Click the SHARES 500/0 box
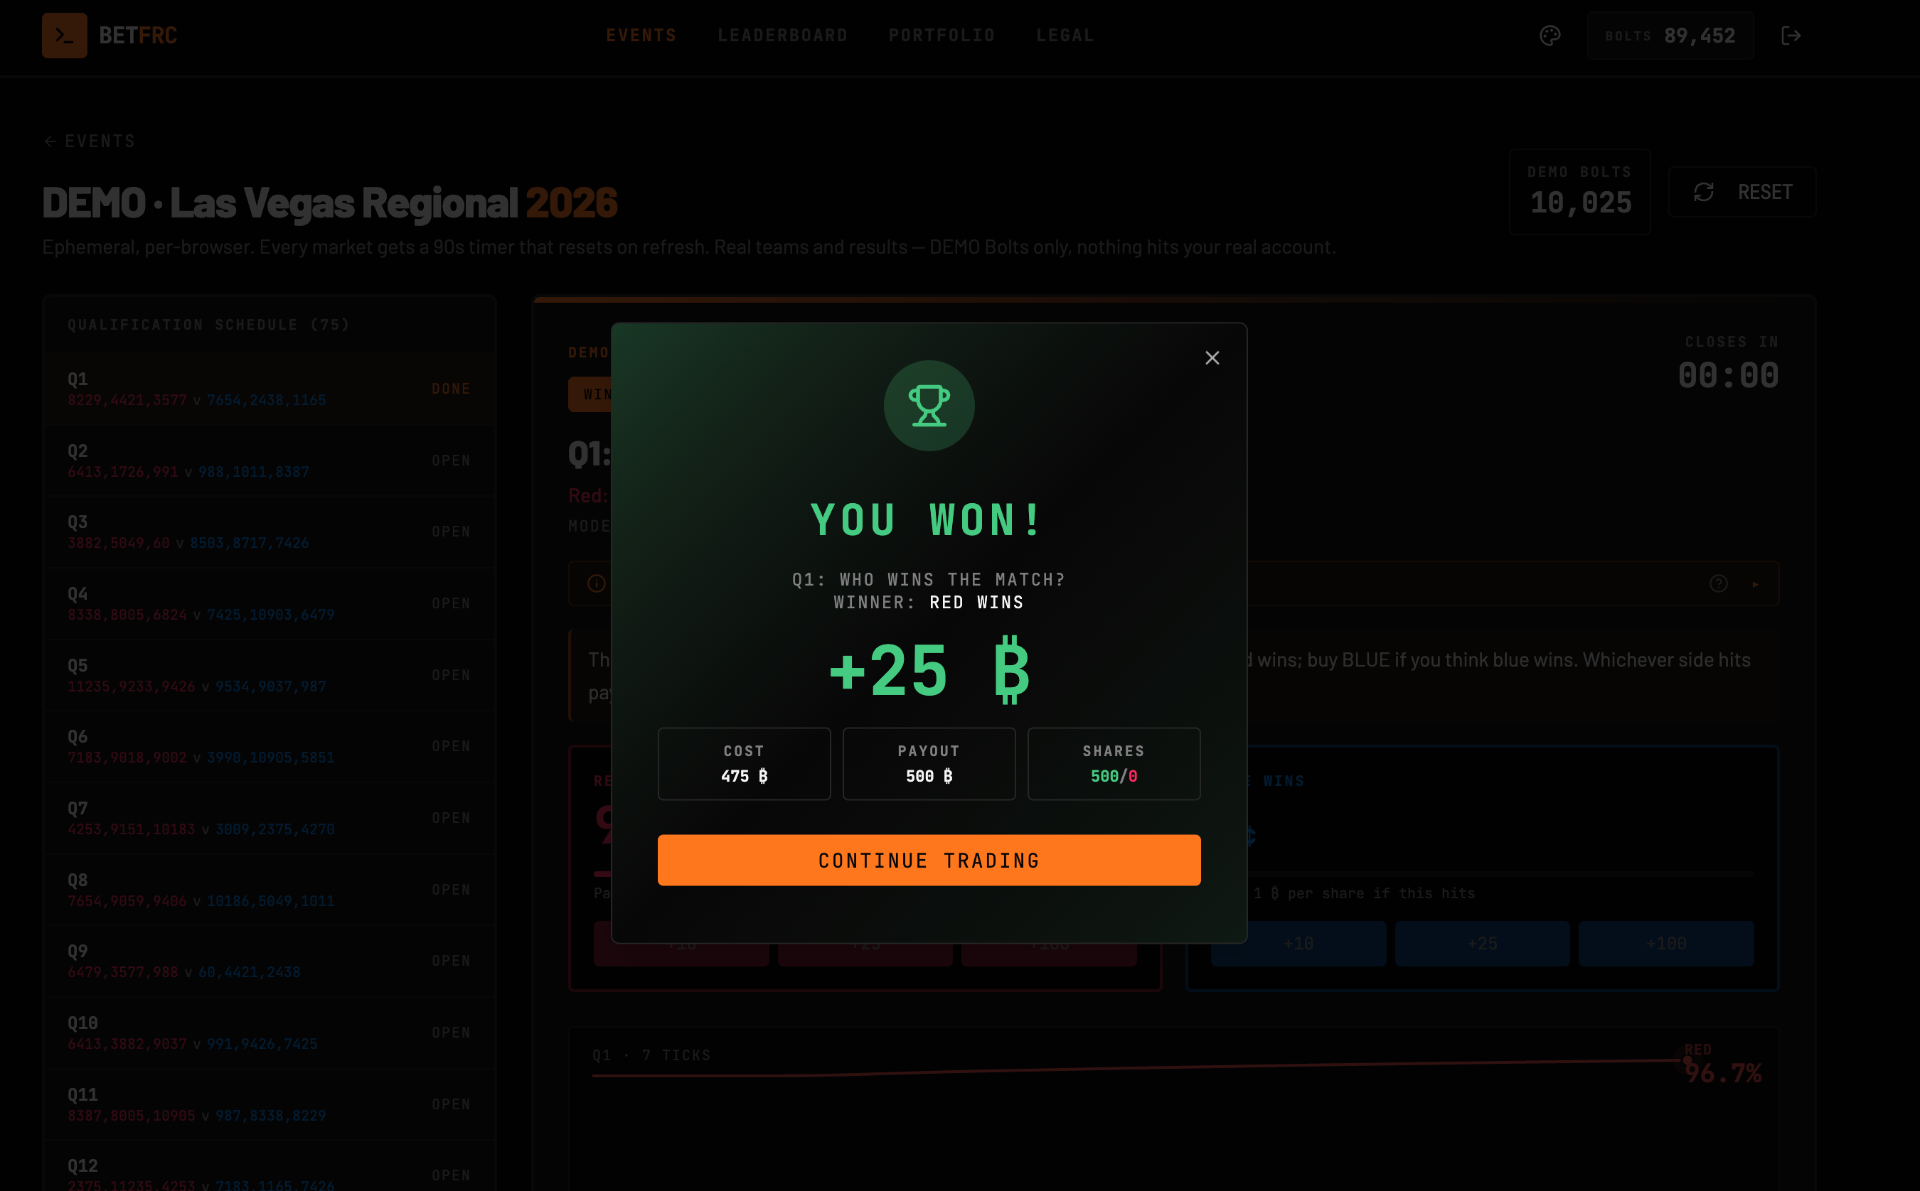 point(1114,764)
